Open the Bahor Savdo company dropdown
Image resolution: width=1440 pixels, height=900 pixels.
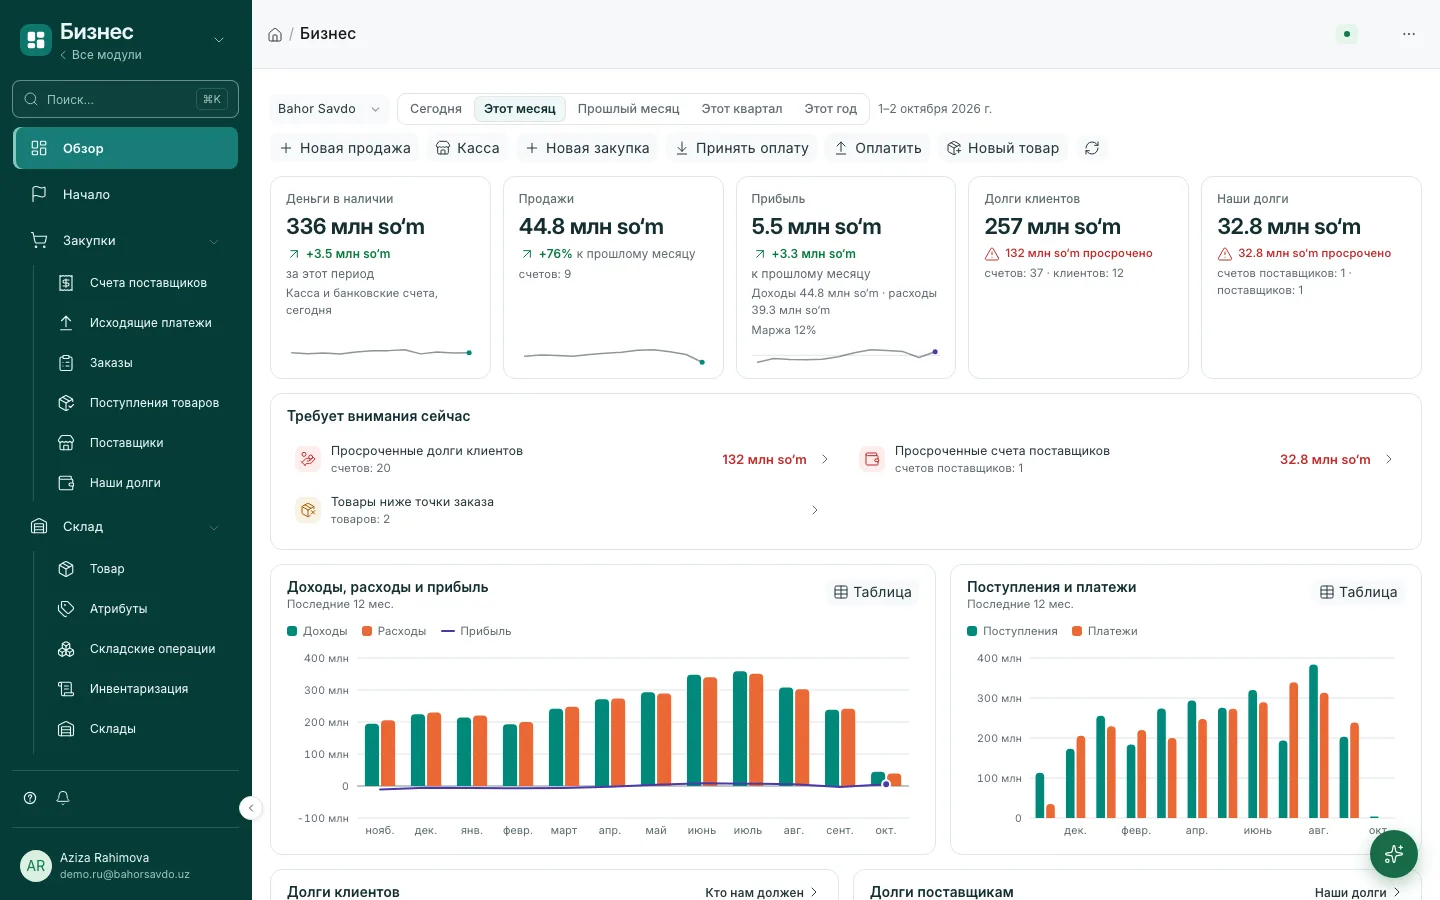pyautogui.click(x=329, y=109)
